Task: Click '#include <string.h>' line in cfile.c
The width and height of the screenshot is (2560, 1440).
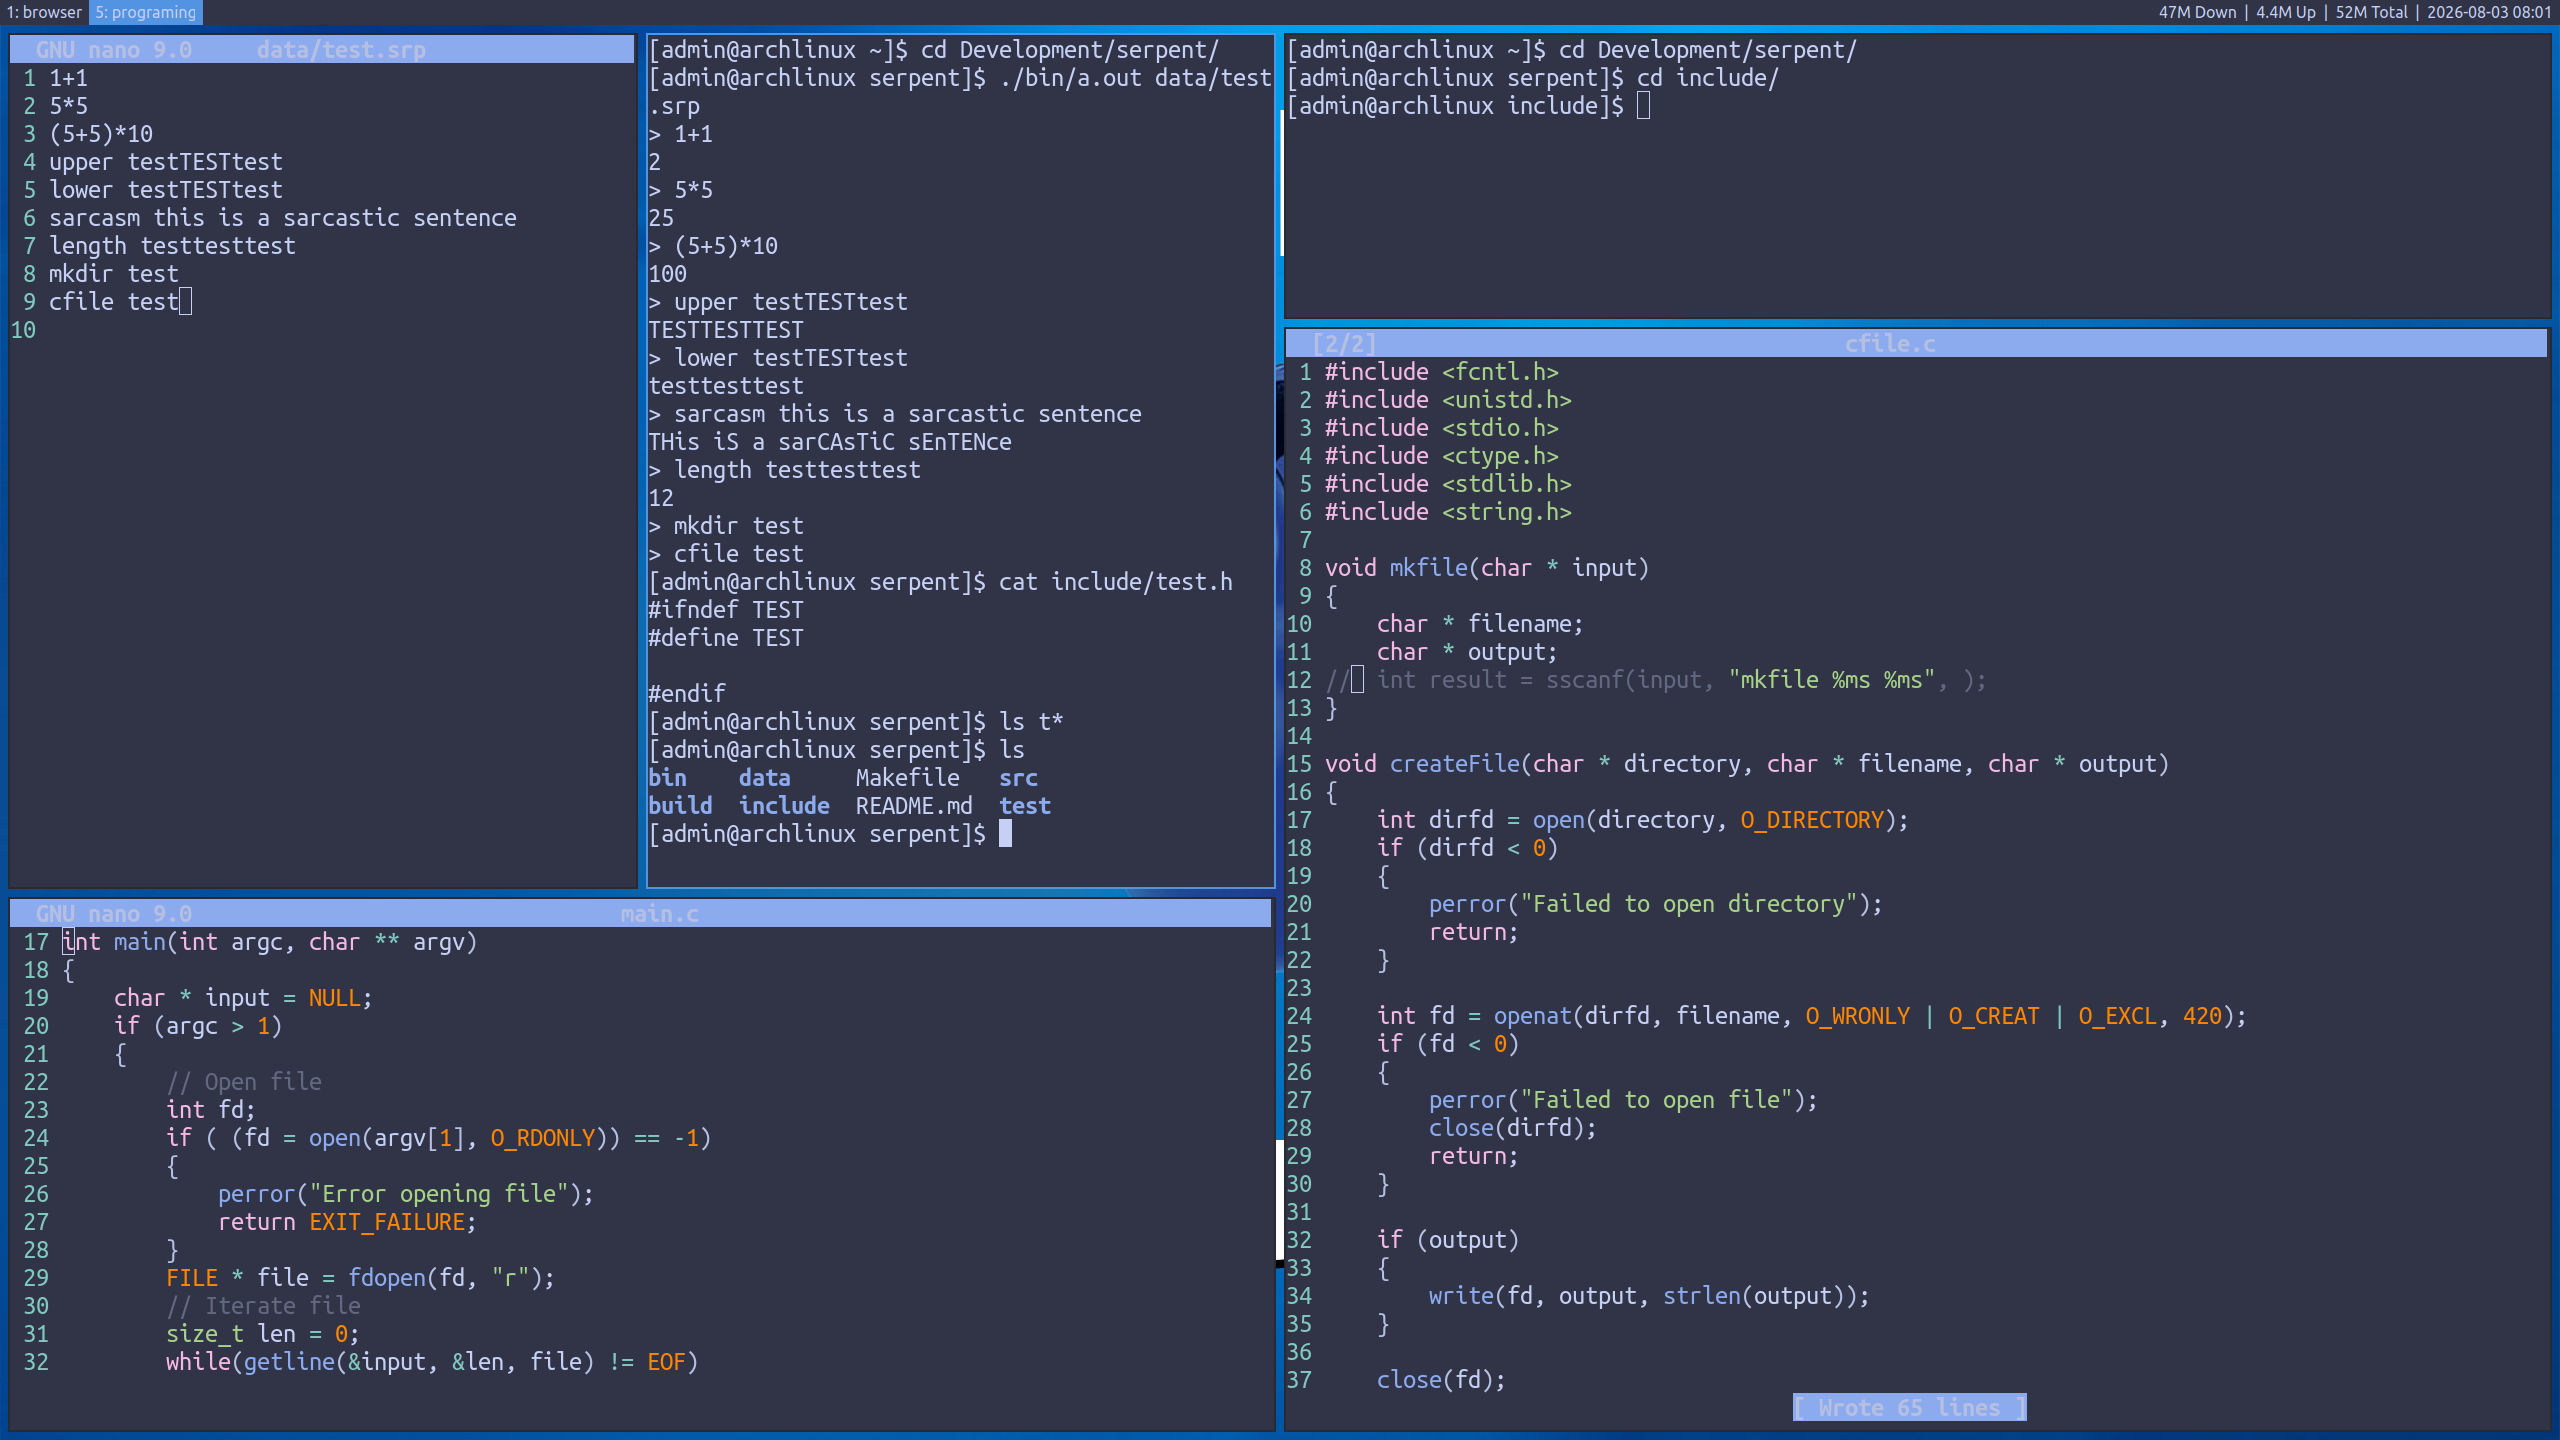Action: click(x=1448, y=512)
